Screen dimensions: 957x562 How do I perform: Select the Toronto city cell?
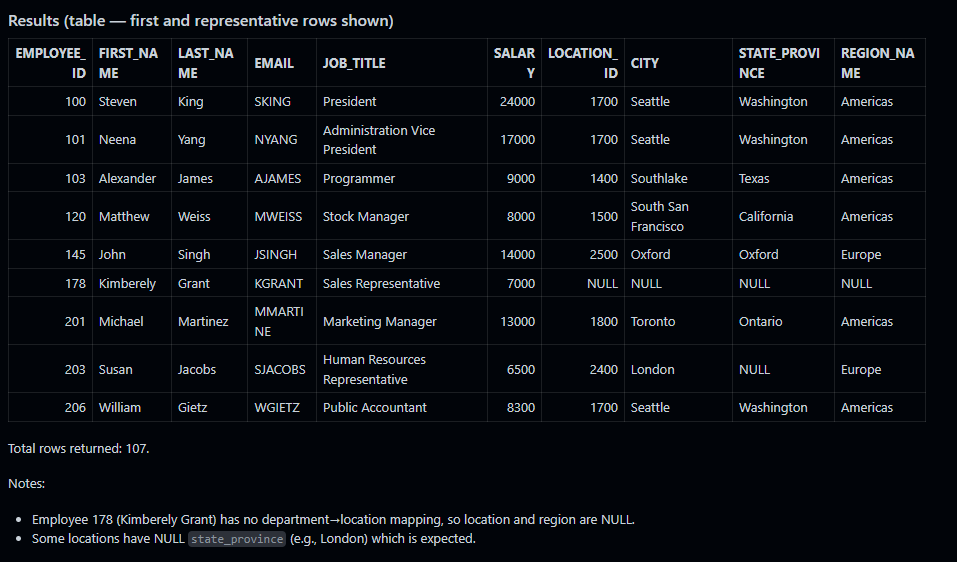point(653,322)
